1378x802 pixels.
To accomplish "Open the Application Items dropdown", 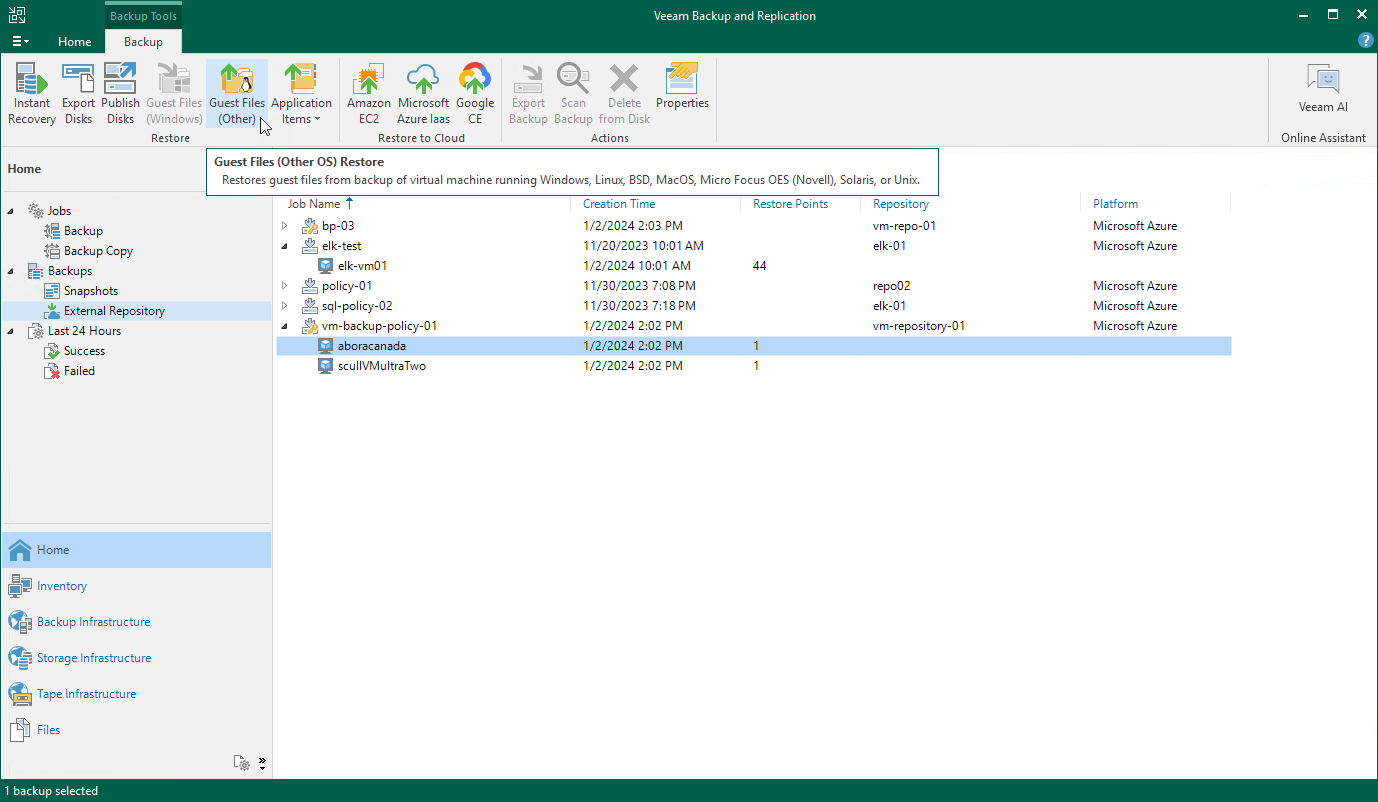I will (301, 94).
